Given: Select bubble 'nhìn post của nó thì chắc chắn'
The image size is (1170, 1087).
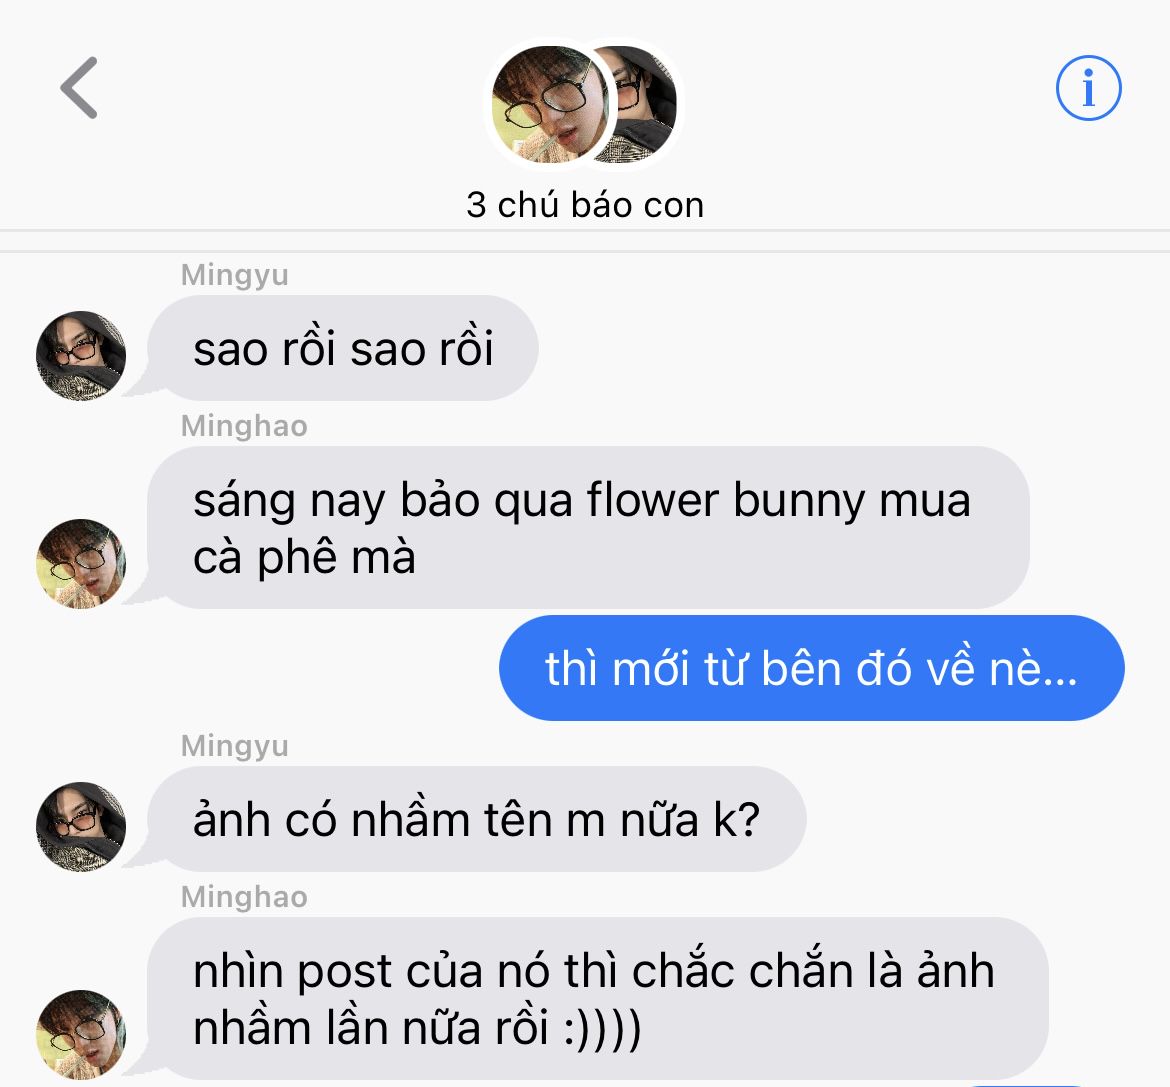Looking at the screenshot, I should (x=598, y=998).
